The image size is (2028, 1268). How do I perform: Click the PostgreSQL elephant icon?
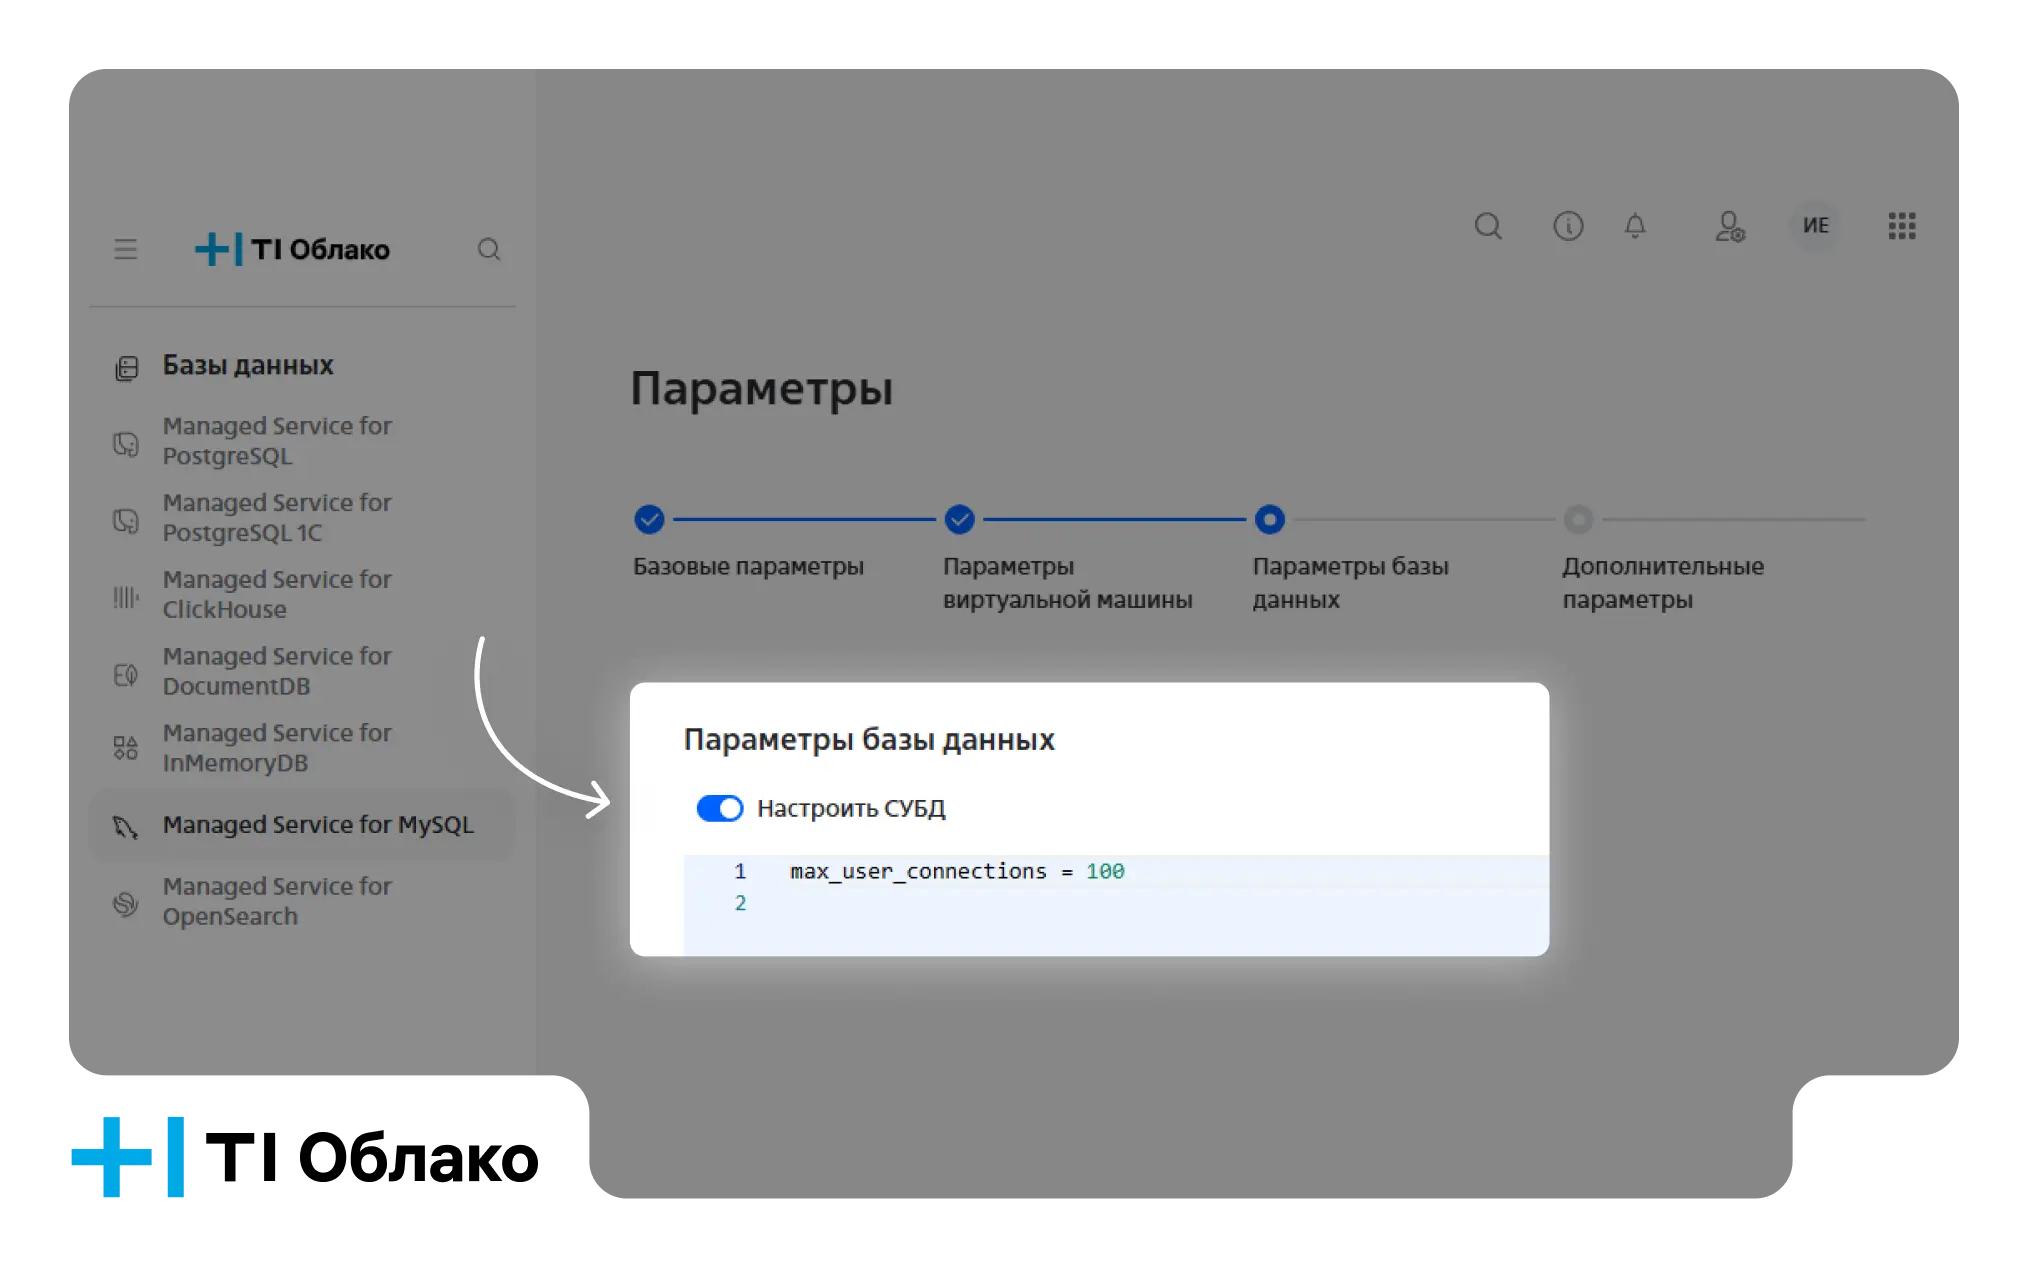126,443
